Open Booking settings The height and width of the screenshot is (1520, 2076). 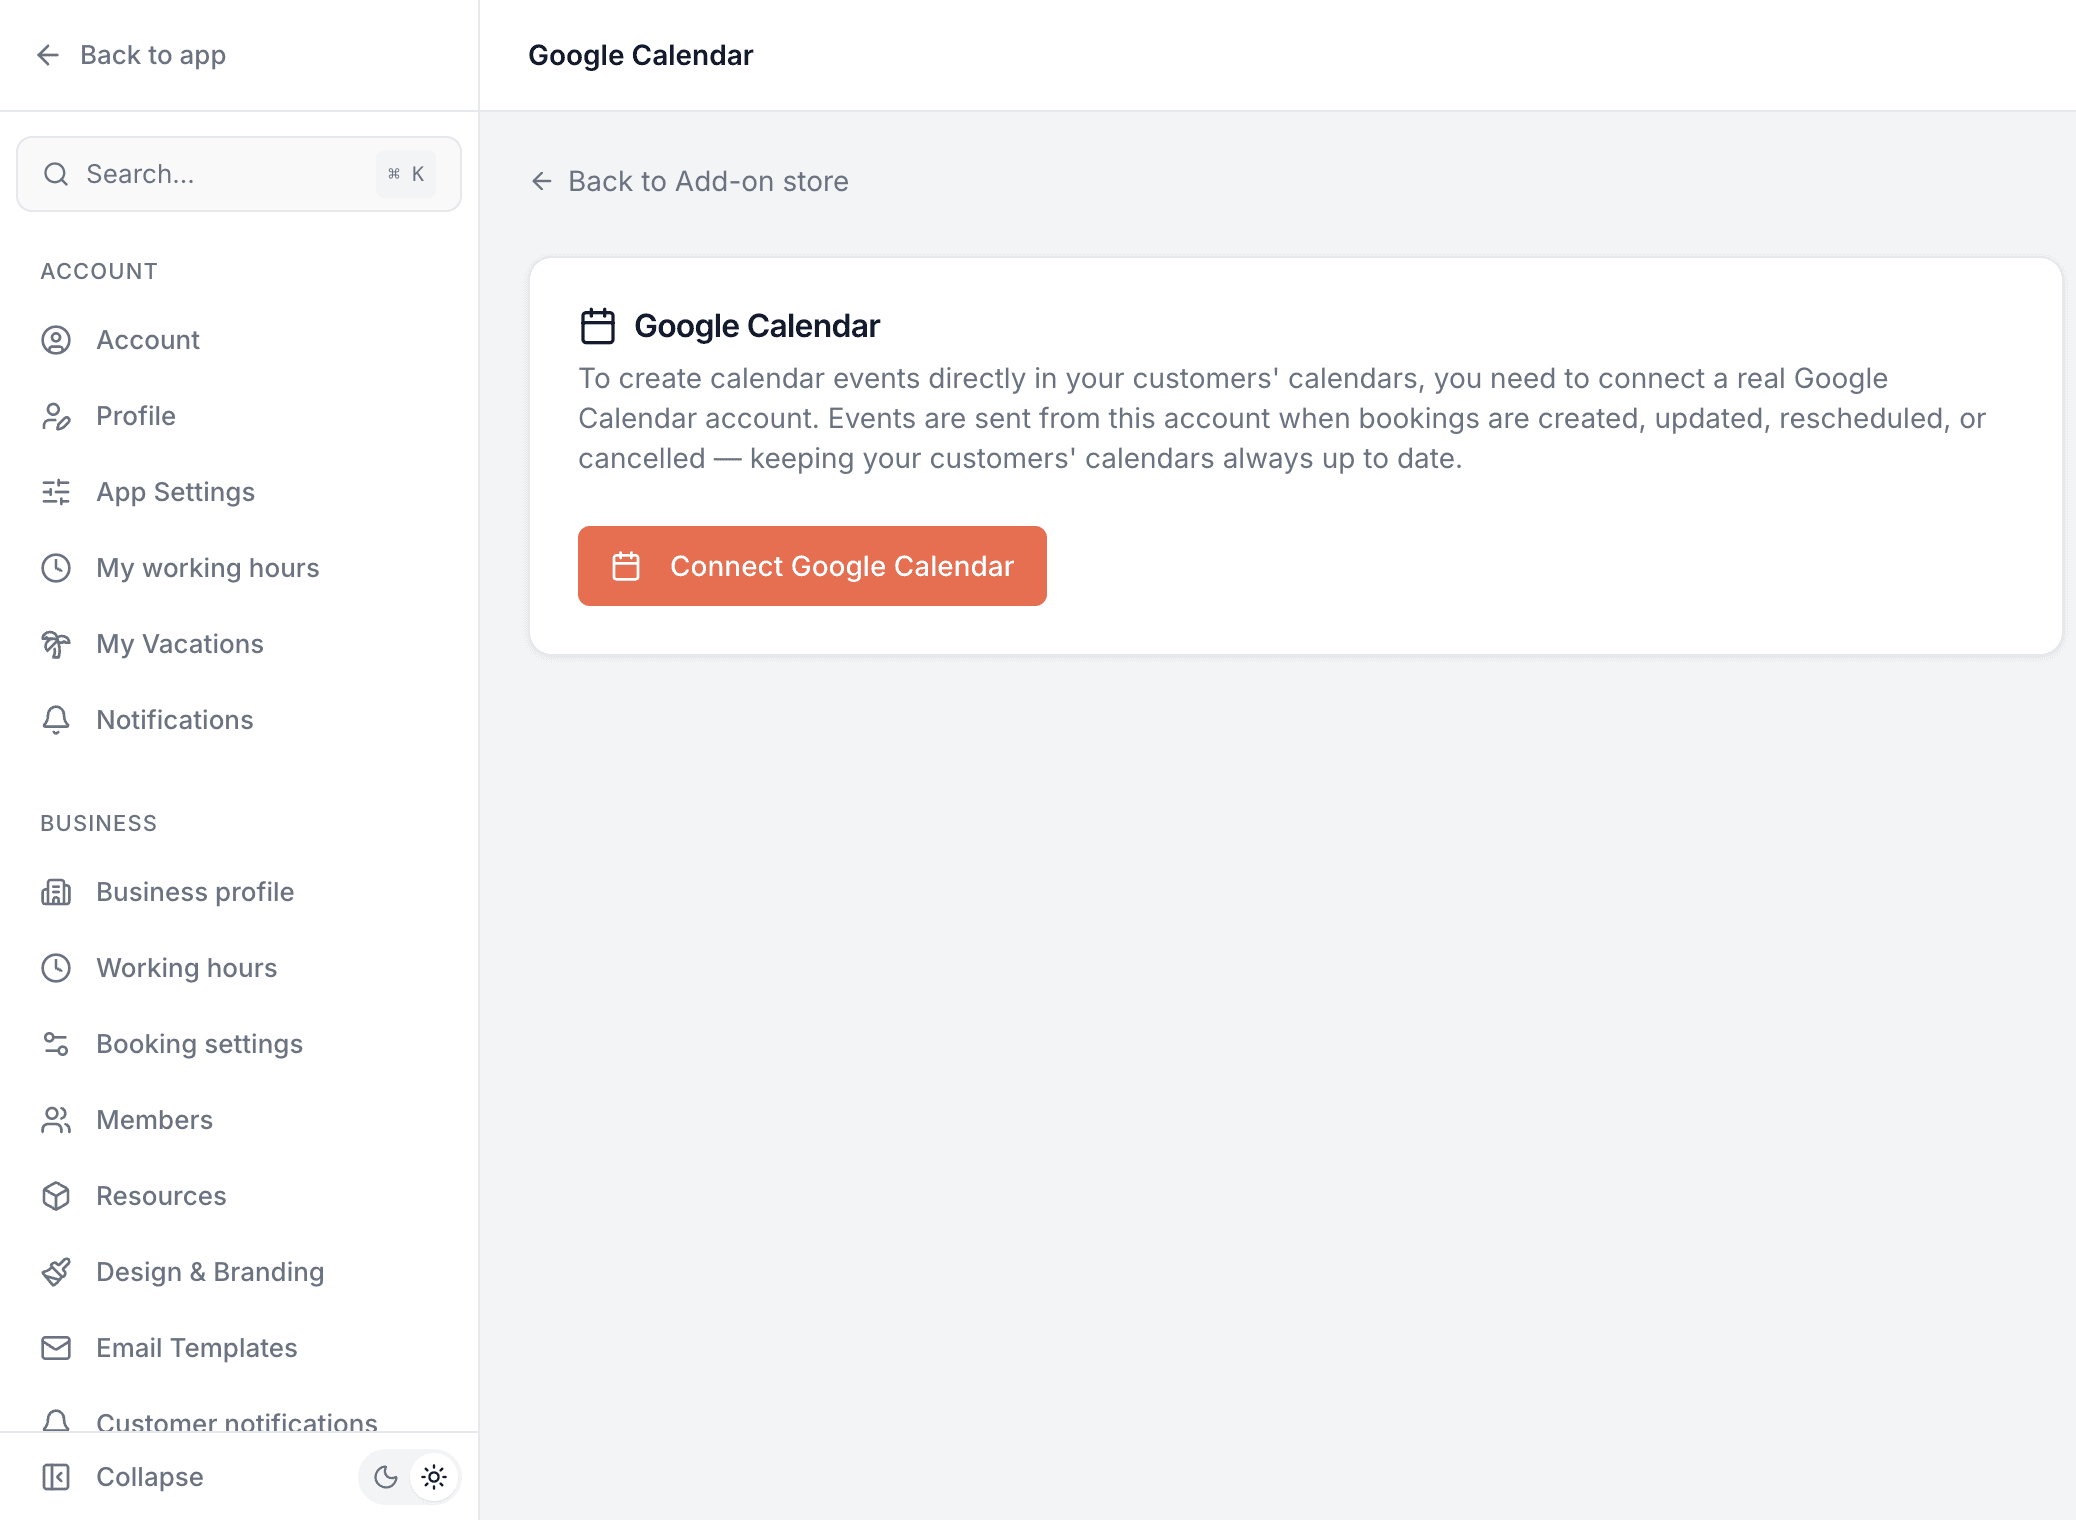239,1044
